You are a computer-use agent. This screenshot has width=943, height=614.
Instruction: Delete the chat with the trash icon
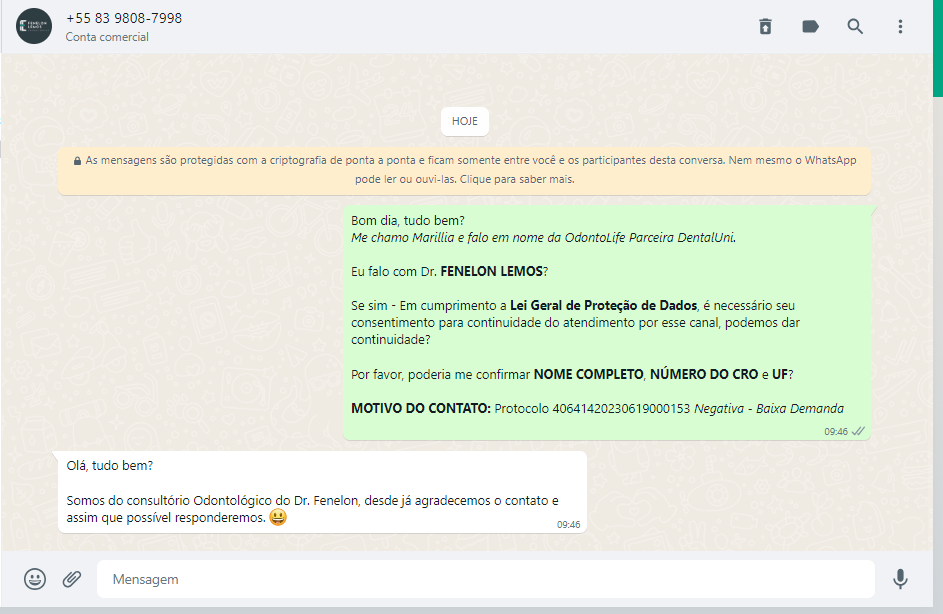pos(765,26)
